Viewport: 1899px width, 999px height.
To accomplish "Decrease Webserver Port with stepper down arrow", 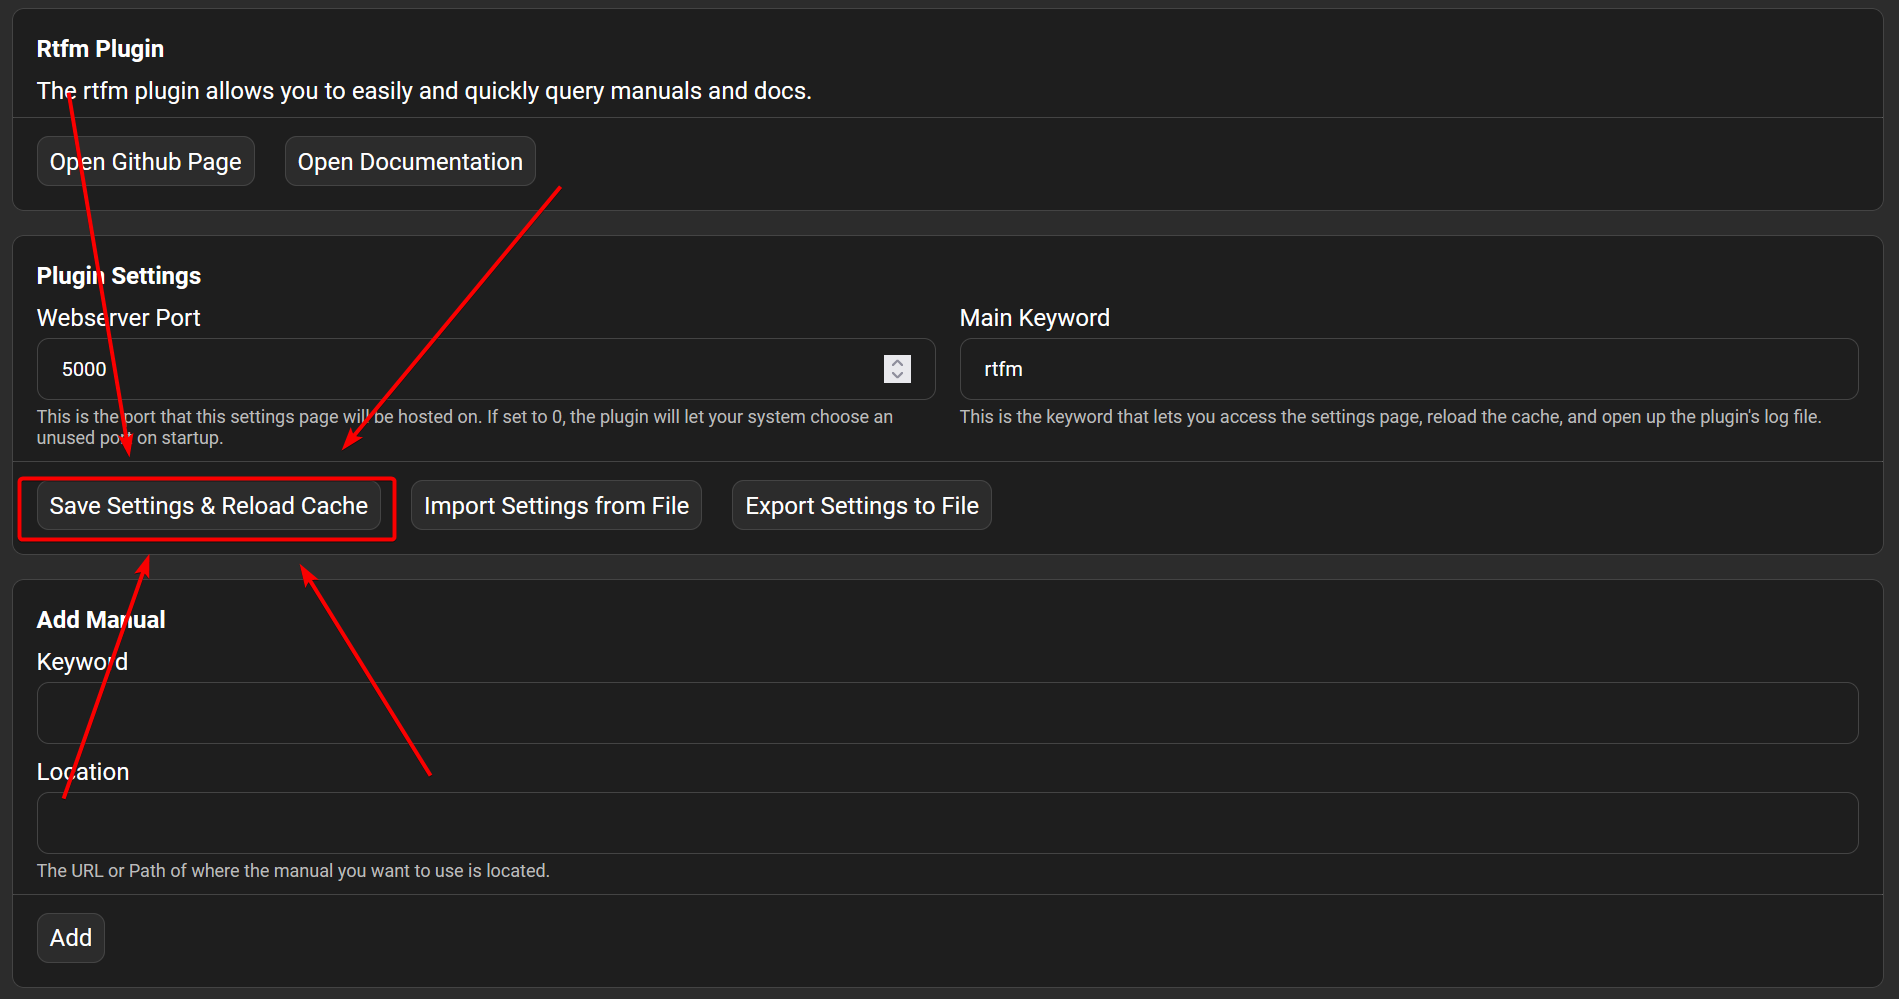I will [897, 376].
